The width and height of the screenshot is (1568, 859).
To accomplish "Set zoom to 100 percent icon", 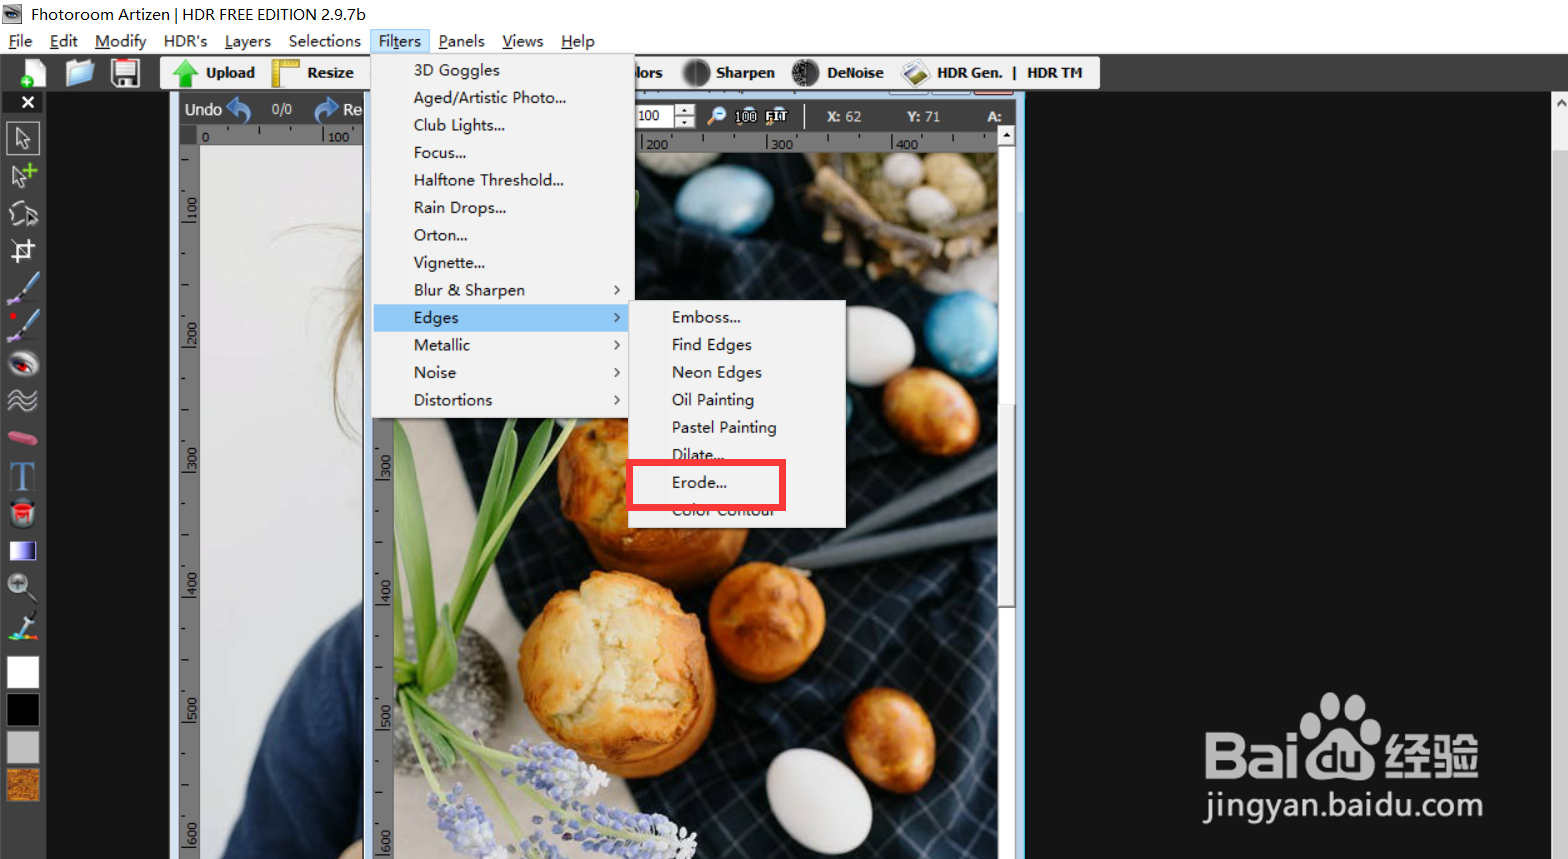I will (x=746, y=116).
